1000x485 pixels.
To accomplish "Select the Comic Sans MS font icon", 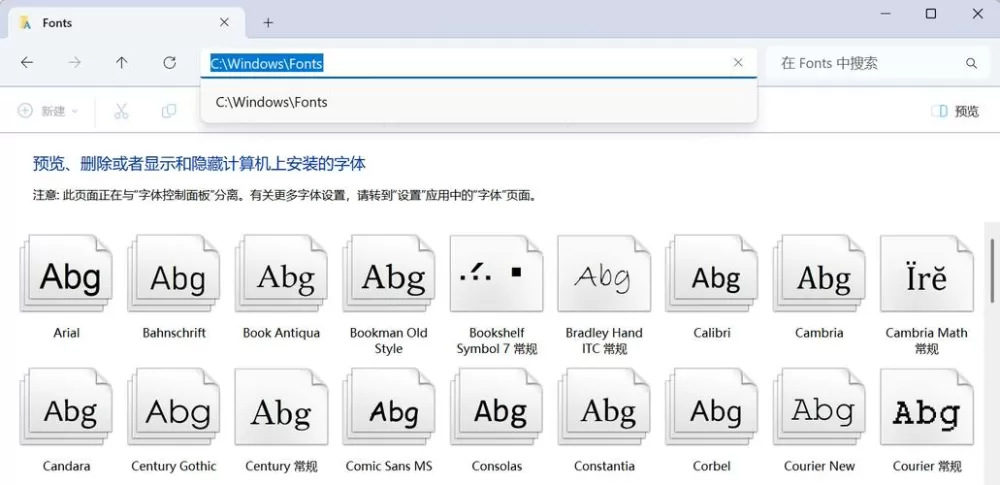I will [x=389, y=407].
